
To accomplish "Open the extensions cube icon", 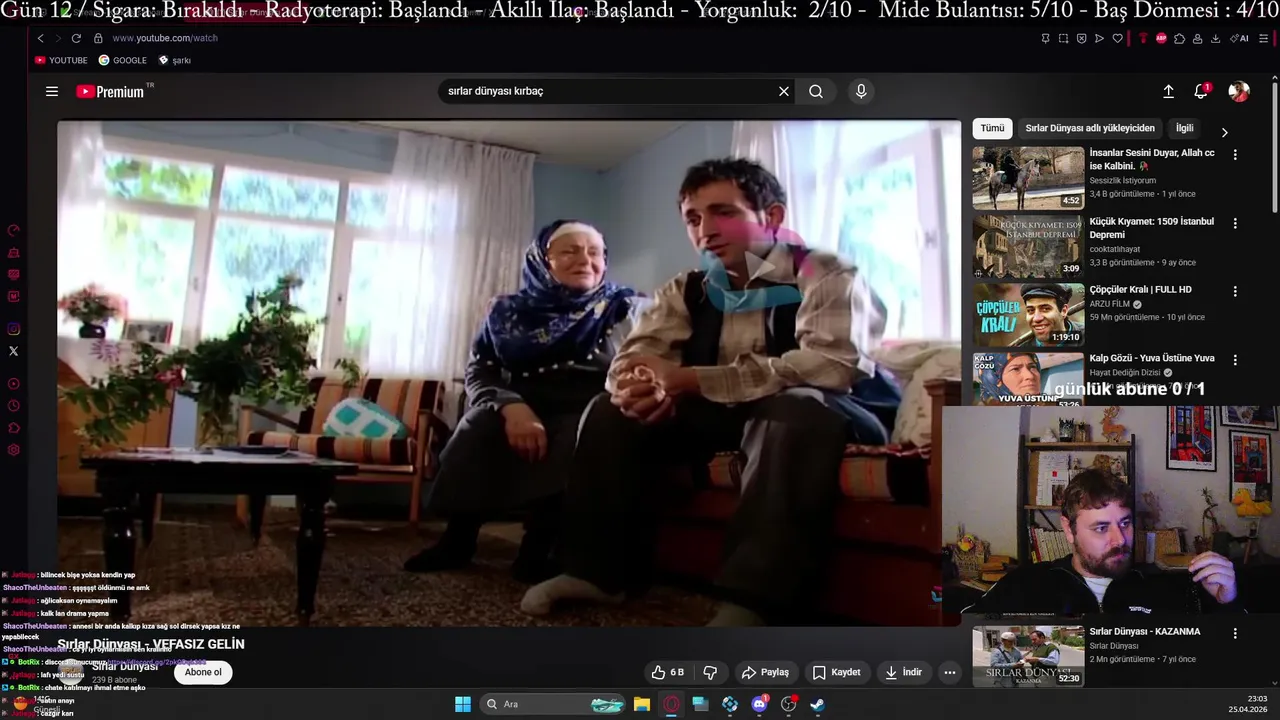I will [x=1179, y=38].
